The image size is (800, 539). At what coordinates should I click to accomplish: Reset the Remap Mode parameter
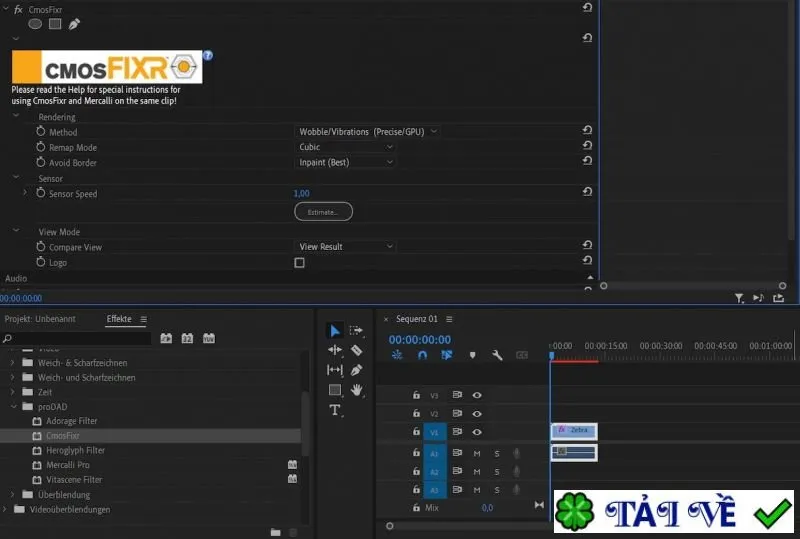[x=587, y=145]
